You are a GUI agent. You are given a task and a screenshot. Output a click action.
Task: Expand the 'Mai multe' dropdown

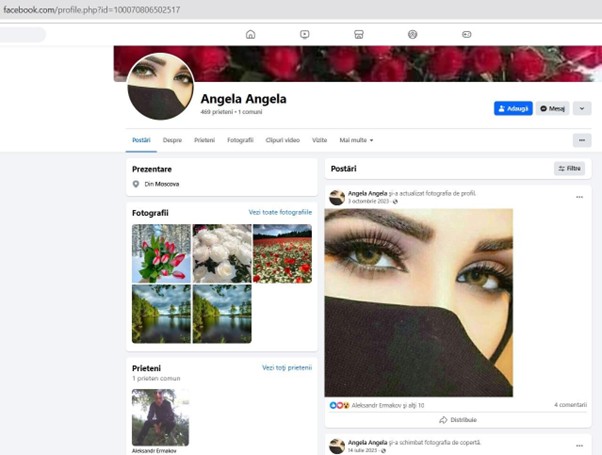tap(355, 141)
